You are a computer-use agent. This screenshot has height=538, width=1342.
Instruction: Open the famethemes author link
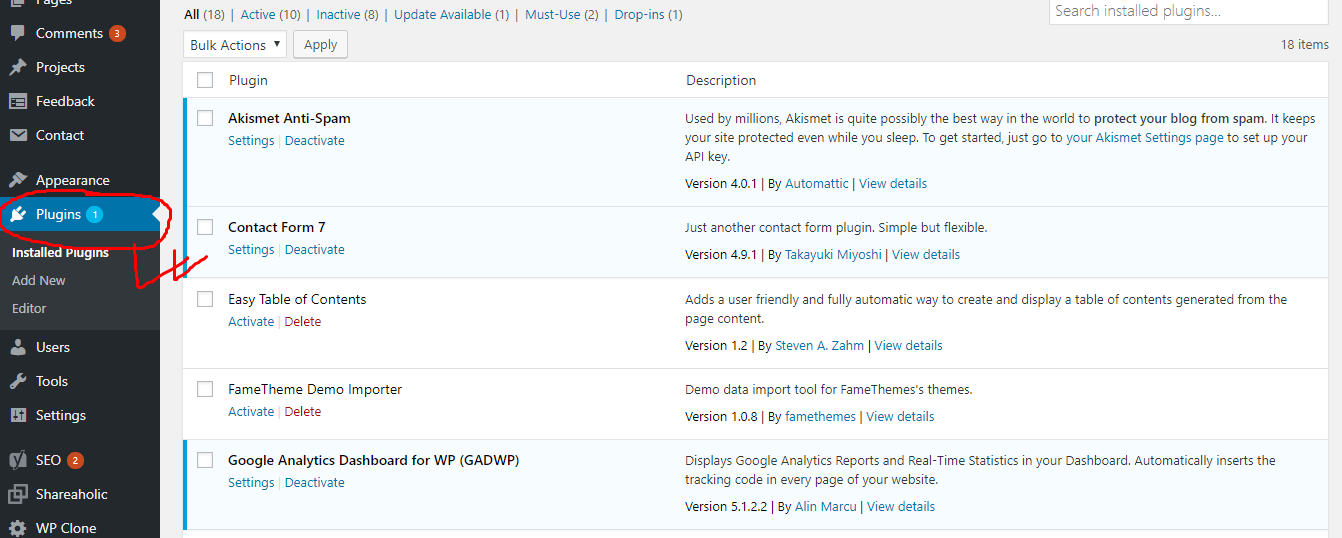pyautogui.click(x=821, y=417)
